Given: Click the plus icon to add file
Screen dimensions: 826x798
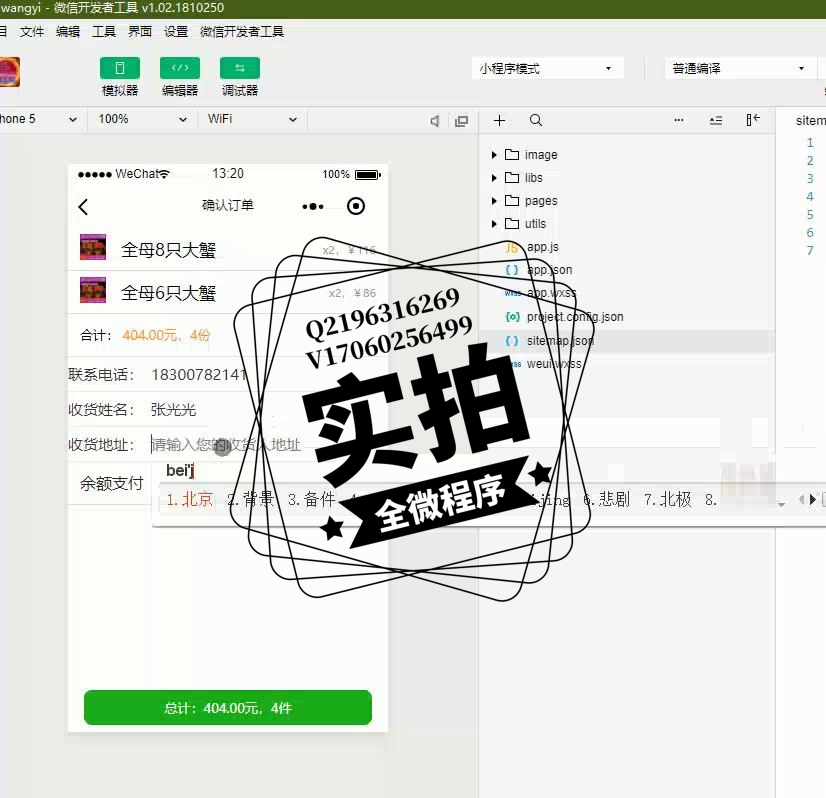Looking at the screenshot, I should (499, 121).
